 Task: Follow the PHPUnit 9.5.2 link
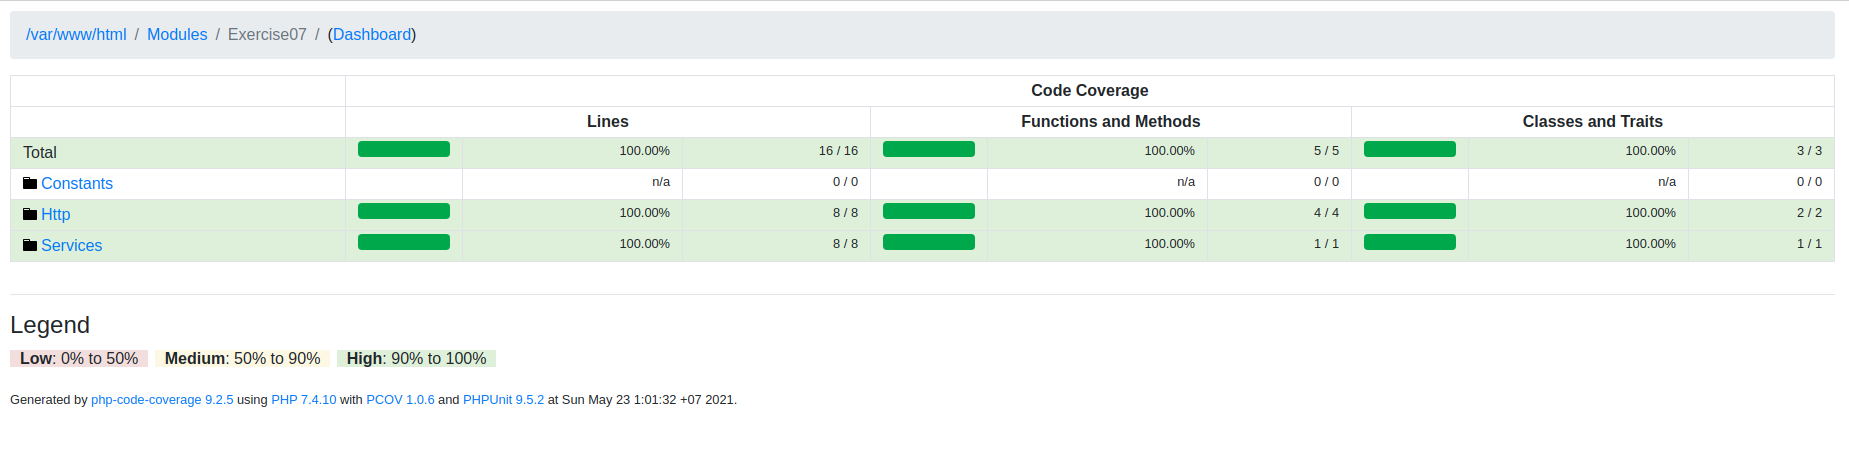pos(503,399)
